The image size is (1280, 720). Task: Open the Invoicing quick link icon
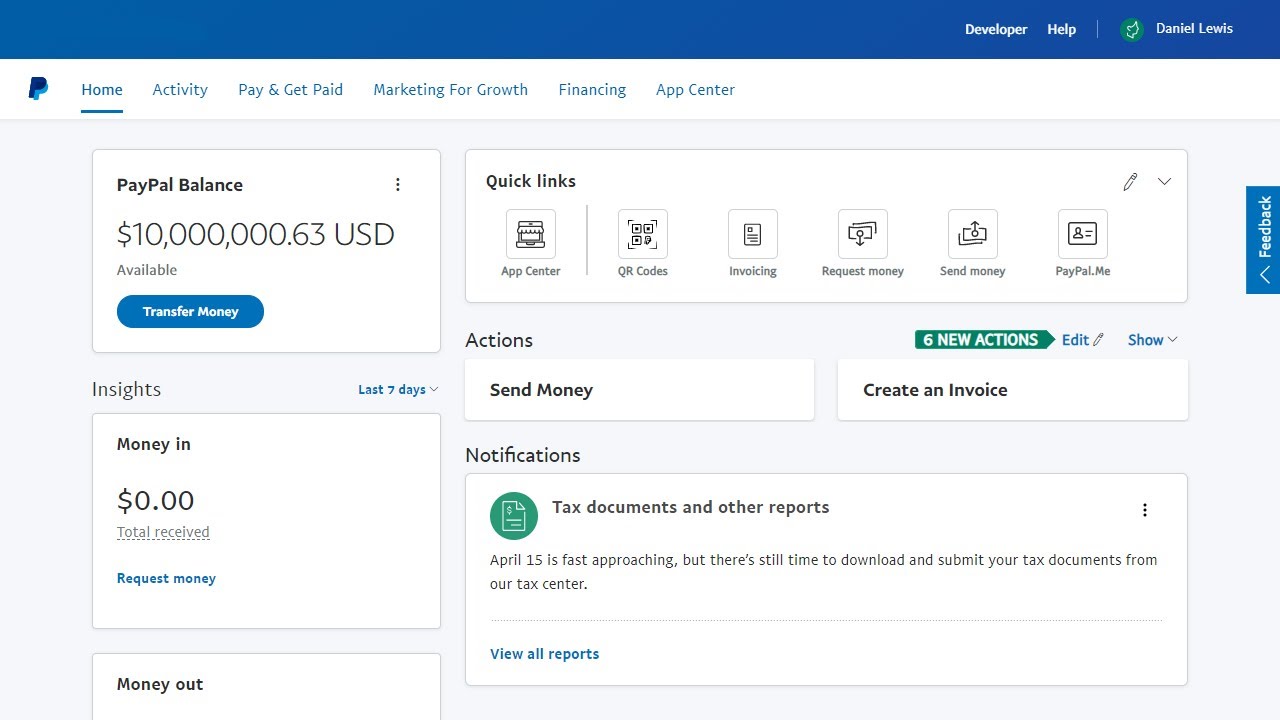point(753,234)
